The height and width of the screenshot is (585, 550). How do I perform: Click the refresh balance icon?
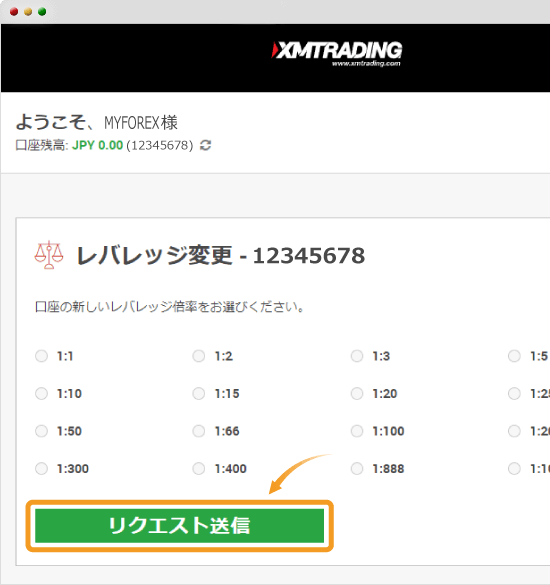(x=206, y=145)
